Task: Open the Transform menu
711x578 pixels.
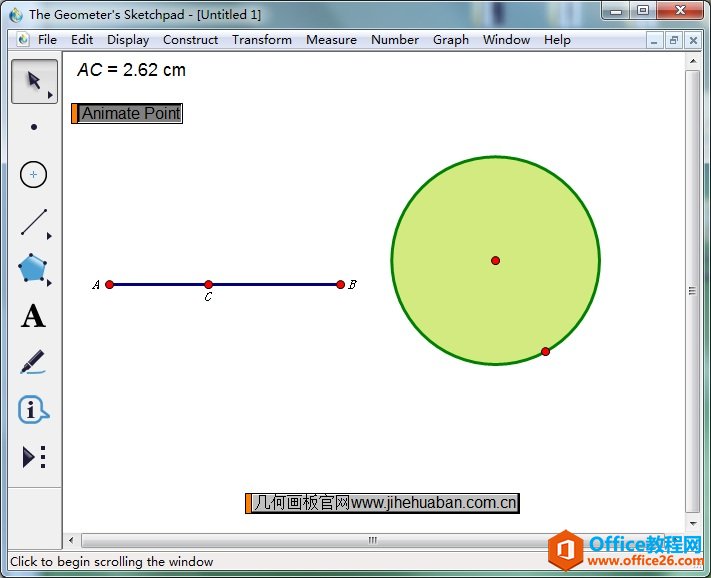Action: tap(262, 40)
